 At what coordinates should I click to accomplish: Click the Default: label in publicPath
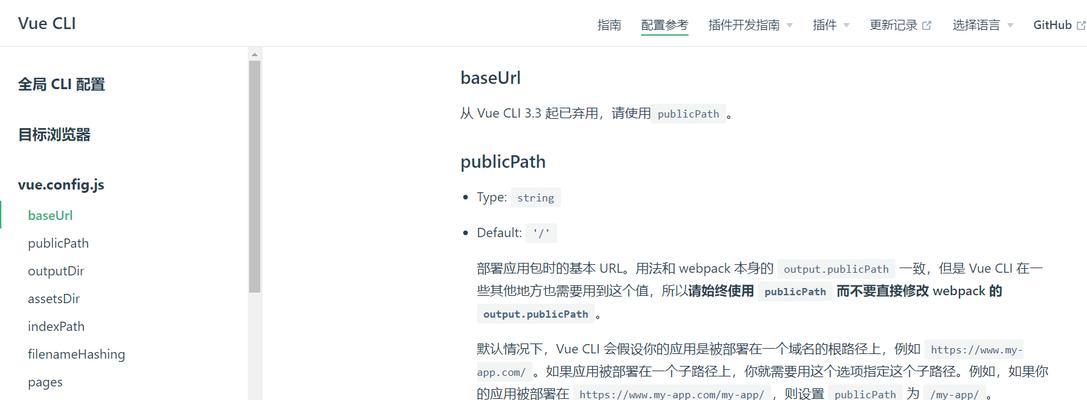pyautogui.click(x=499, y=233)
